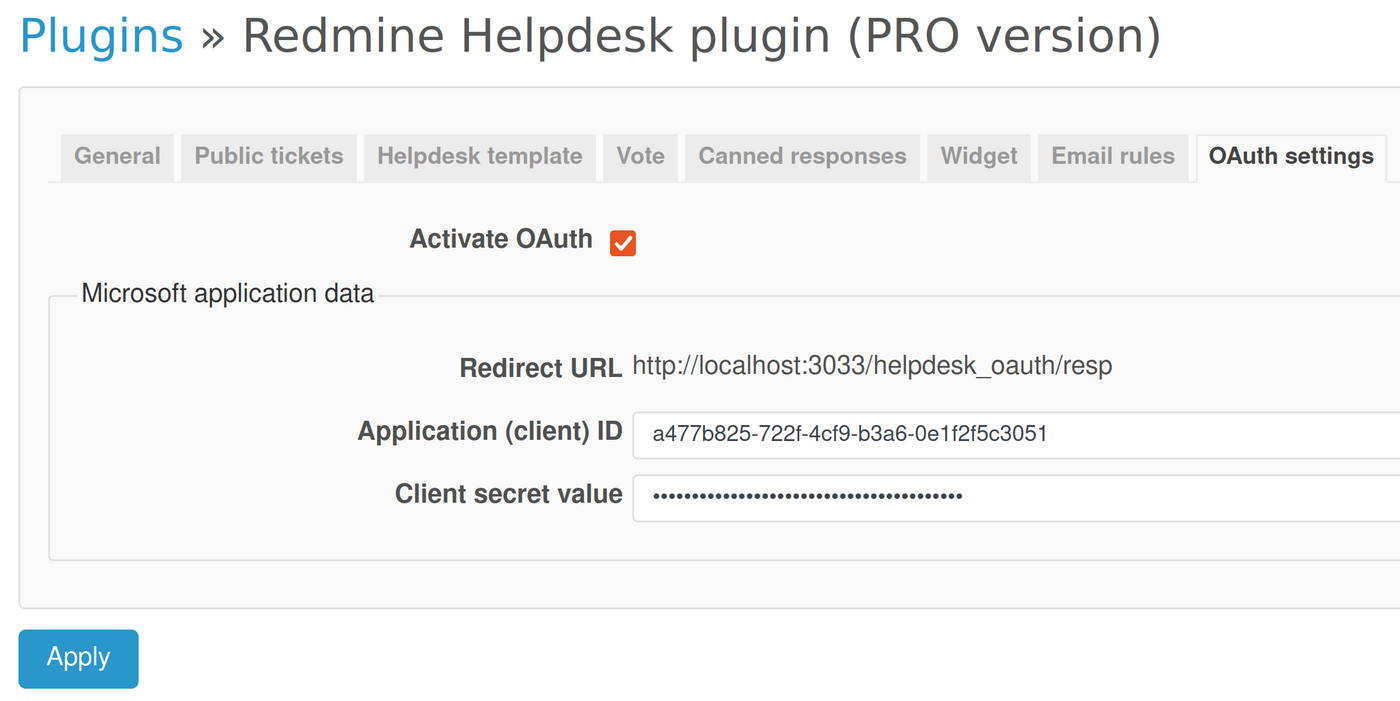
Task: Click the Application (client) ID input field
Action: point(900,435)
